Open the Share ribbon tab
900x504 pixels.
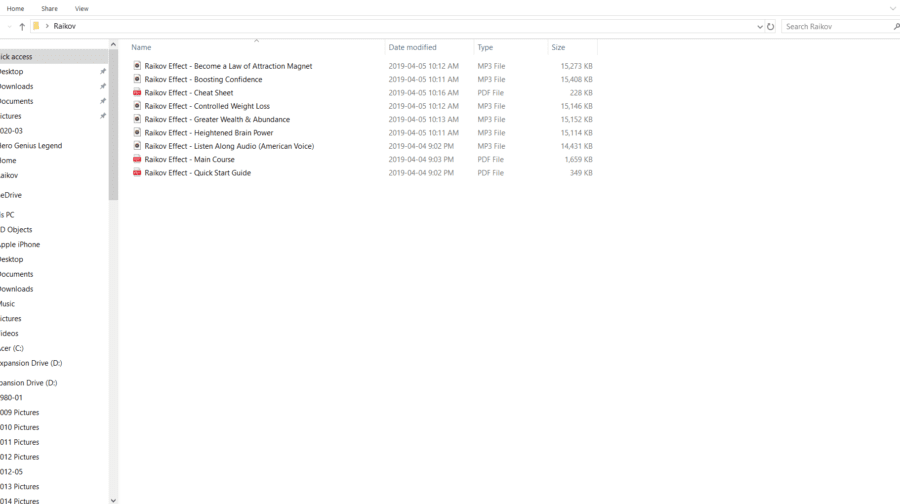coord(49,9)
